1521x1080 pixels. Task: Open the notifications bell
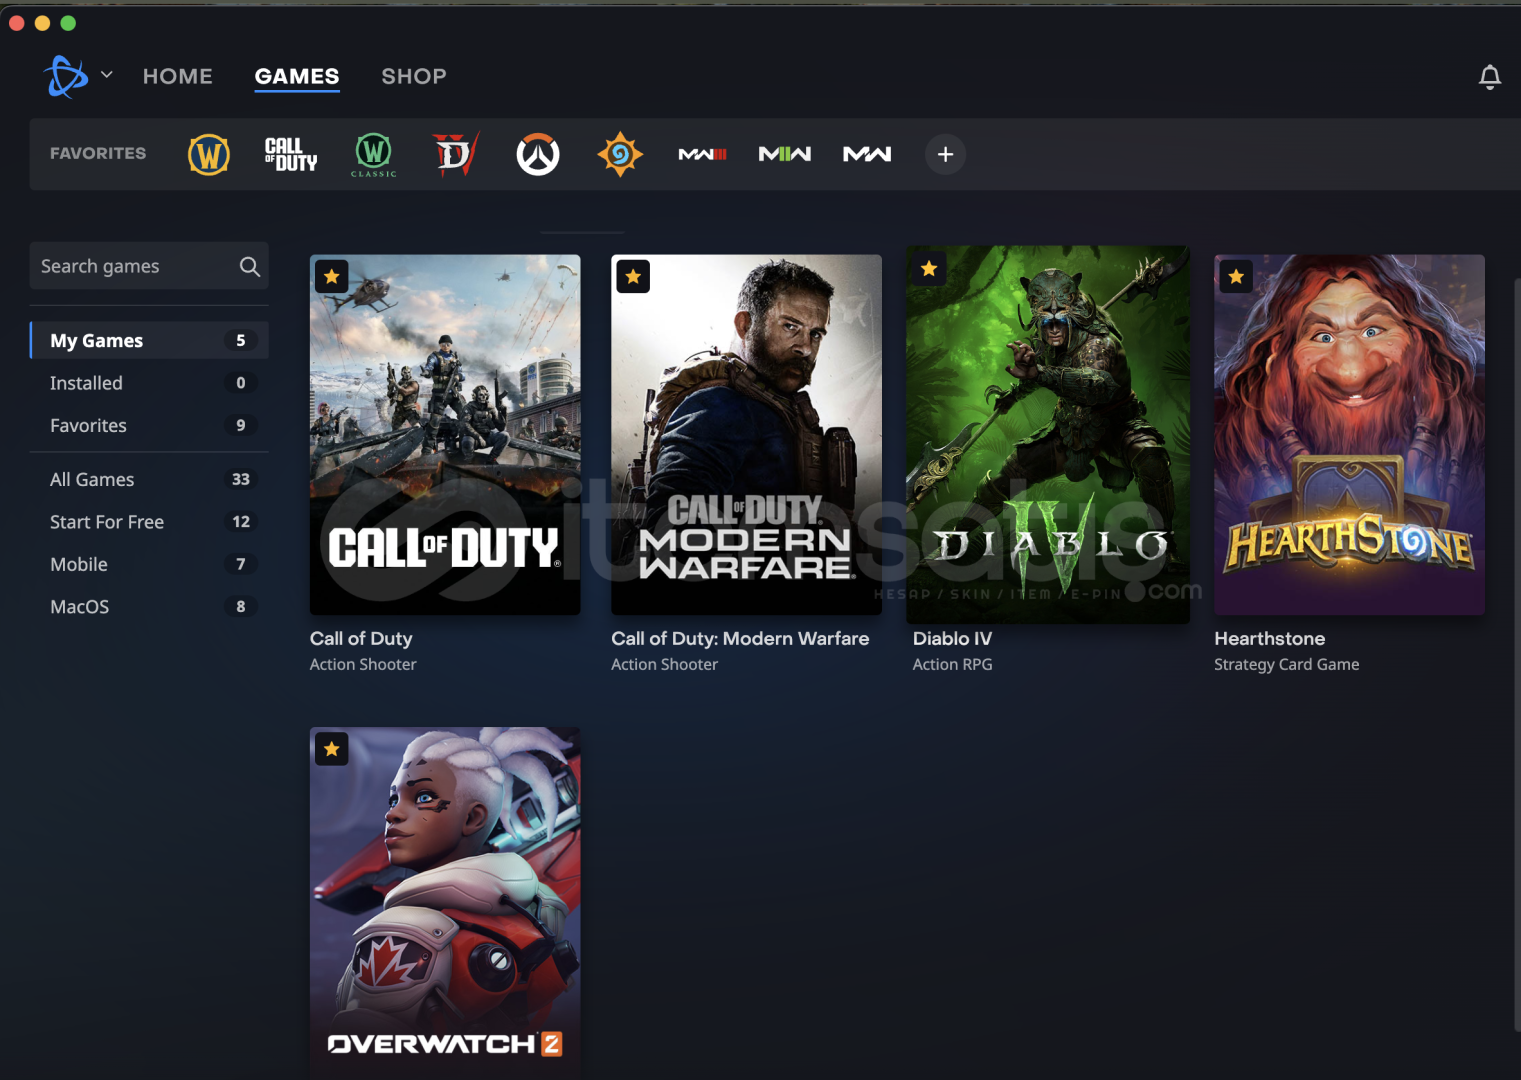tap(1490, 77)
